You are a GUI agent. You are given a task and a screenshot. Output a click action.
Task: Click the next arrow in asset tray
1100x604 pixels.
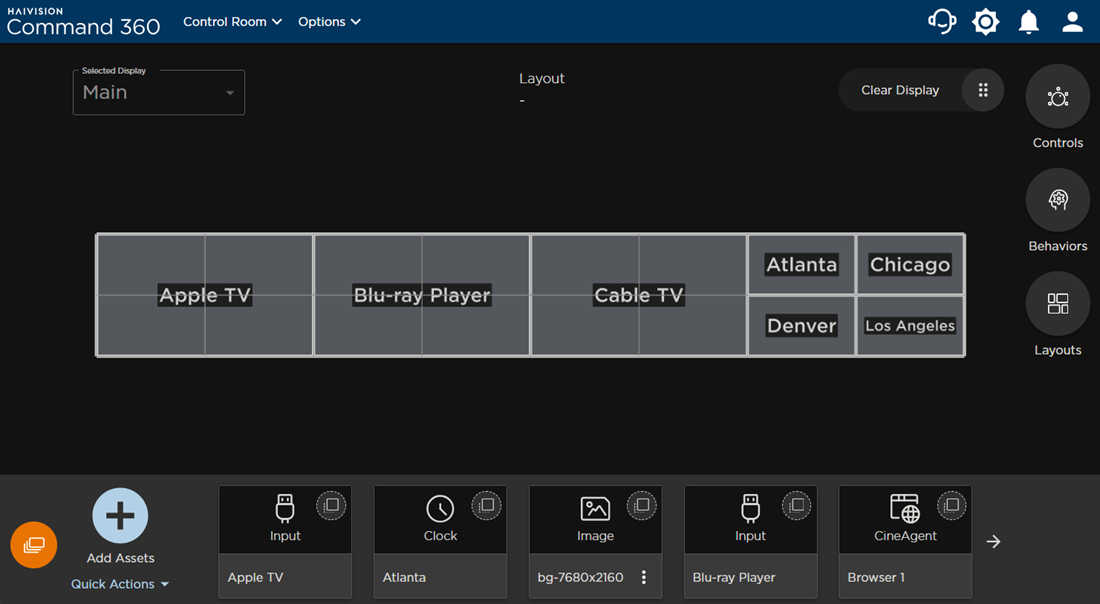993,542
